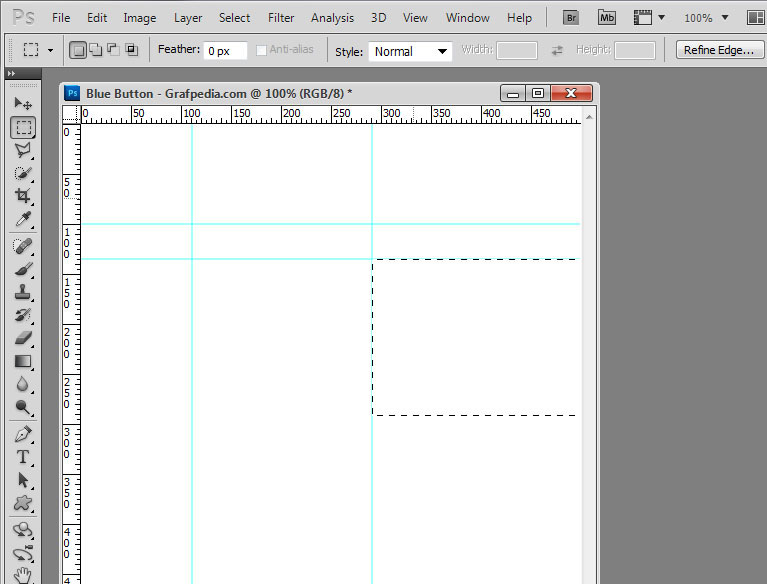Select the Spot Healing Brush tool
Screen dimensions: 767x584
tap(23, 246)
